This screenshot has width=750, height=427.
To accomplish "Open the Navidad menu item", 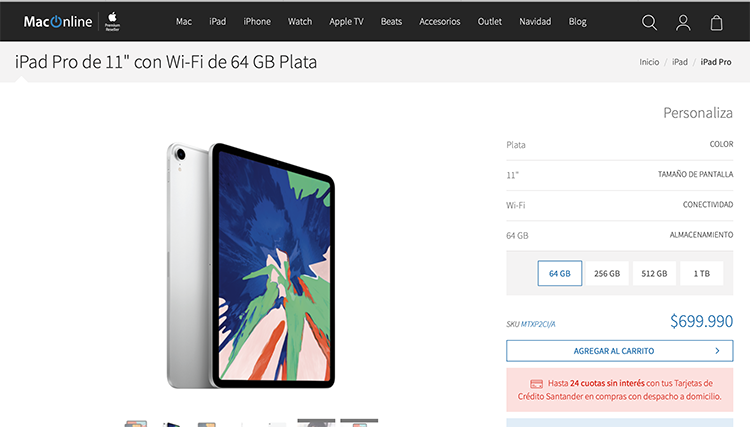I will click(535, 22).
